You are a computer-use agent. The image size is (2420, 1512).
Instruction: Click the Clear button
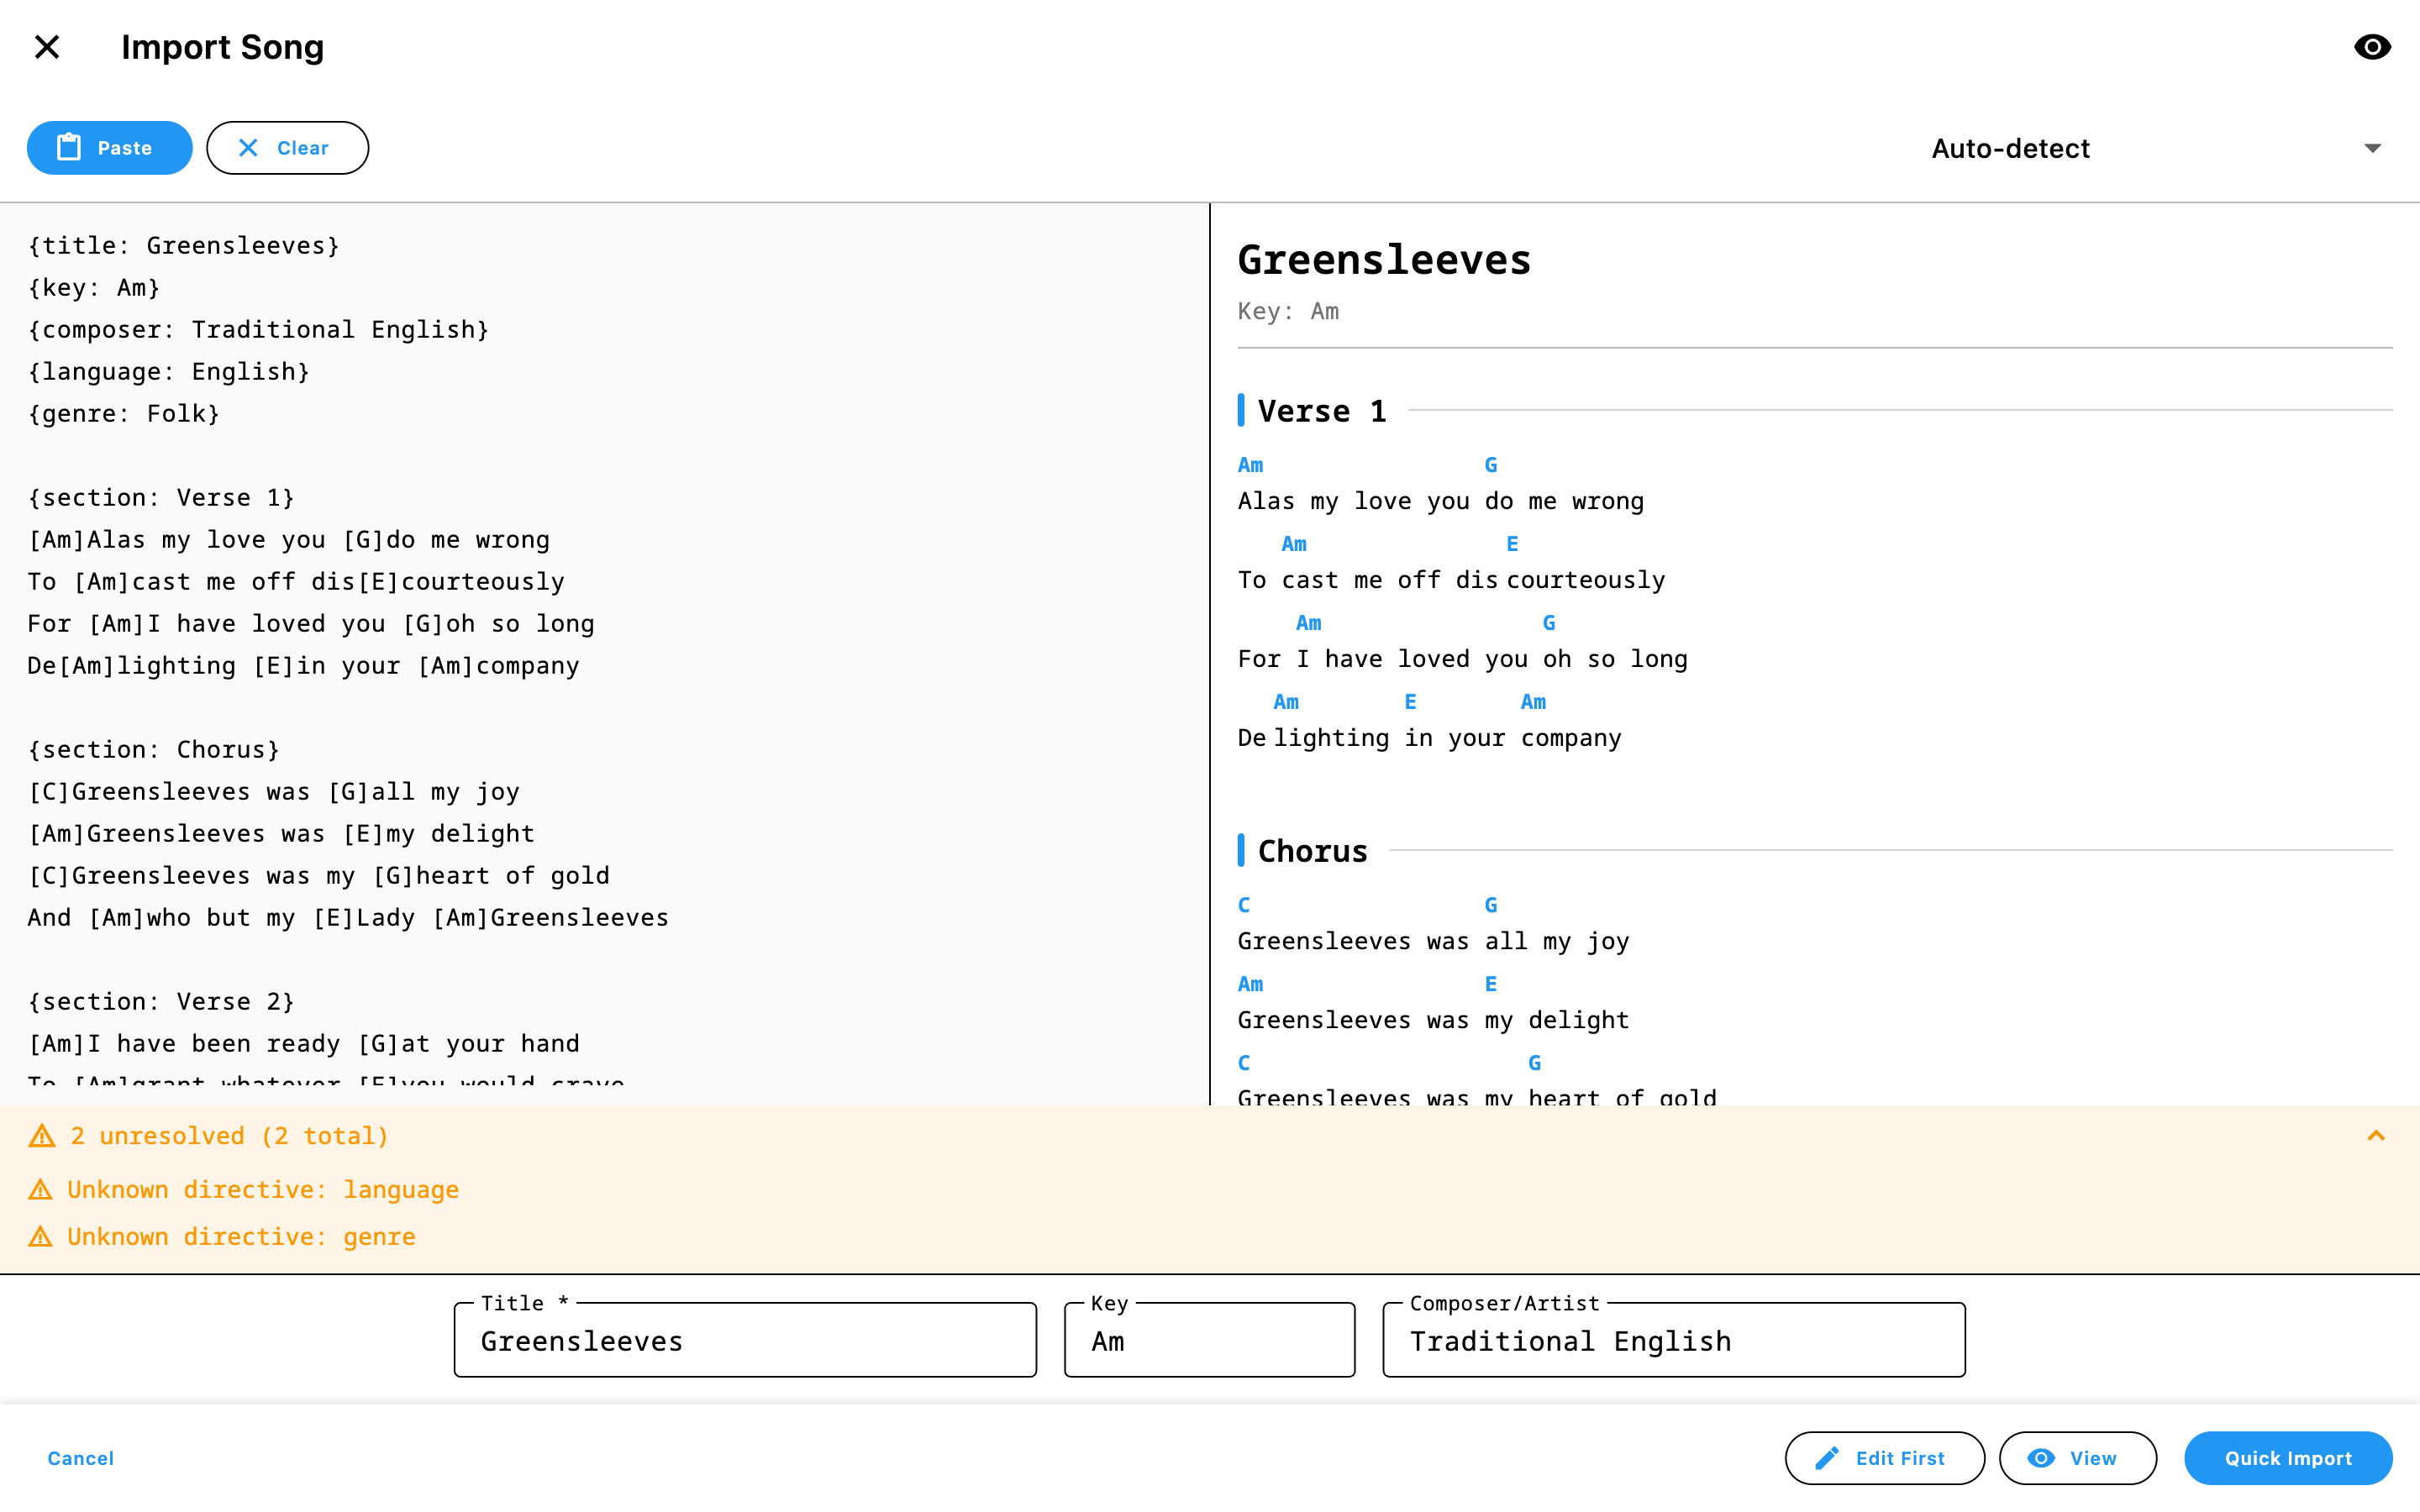287,148
